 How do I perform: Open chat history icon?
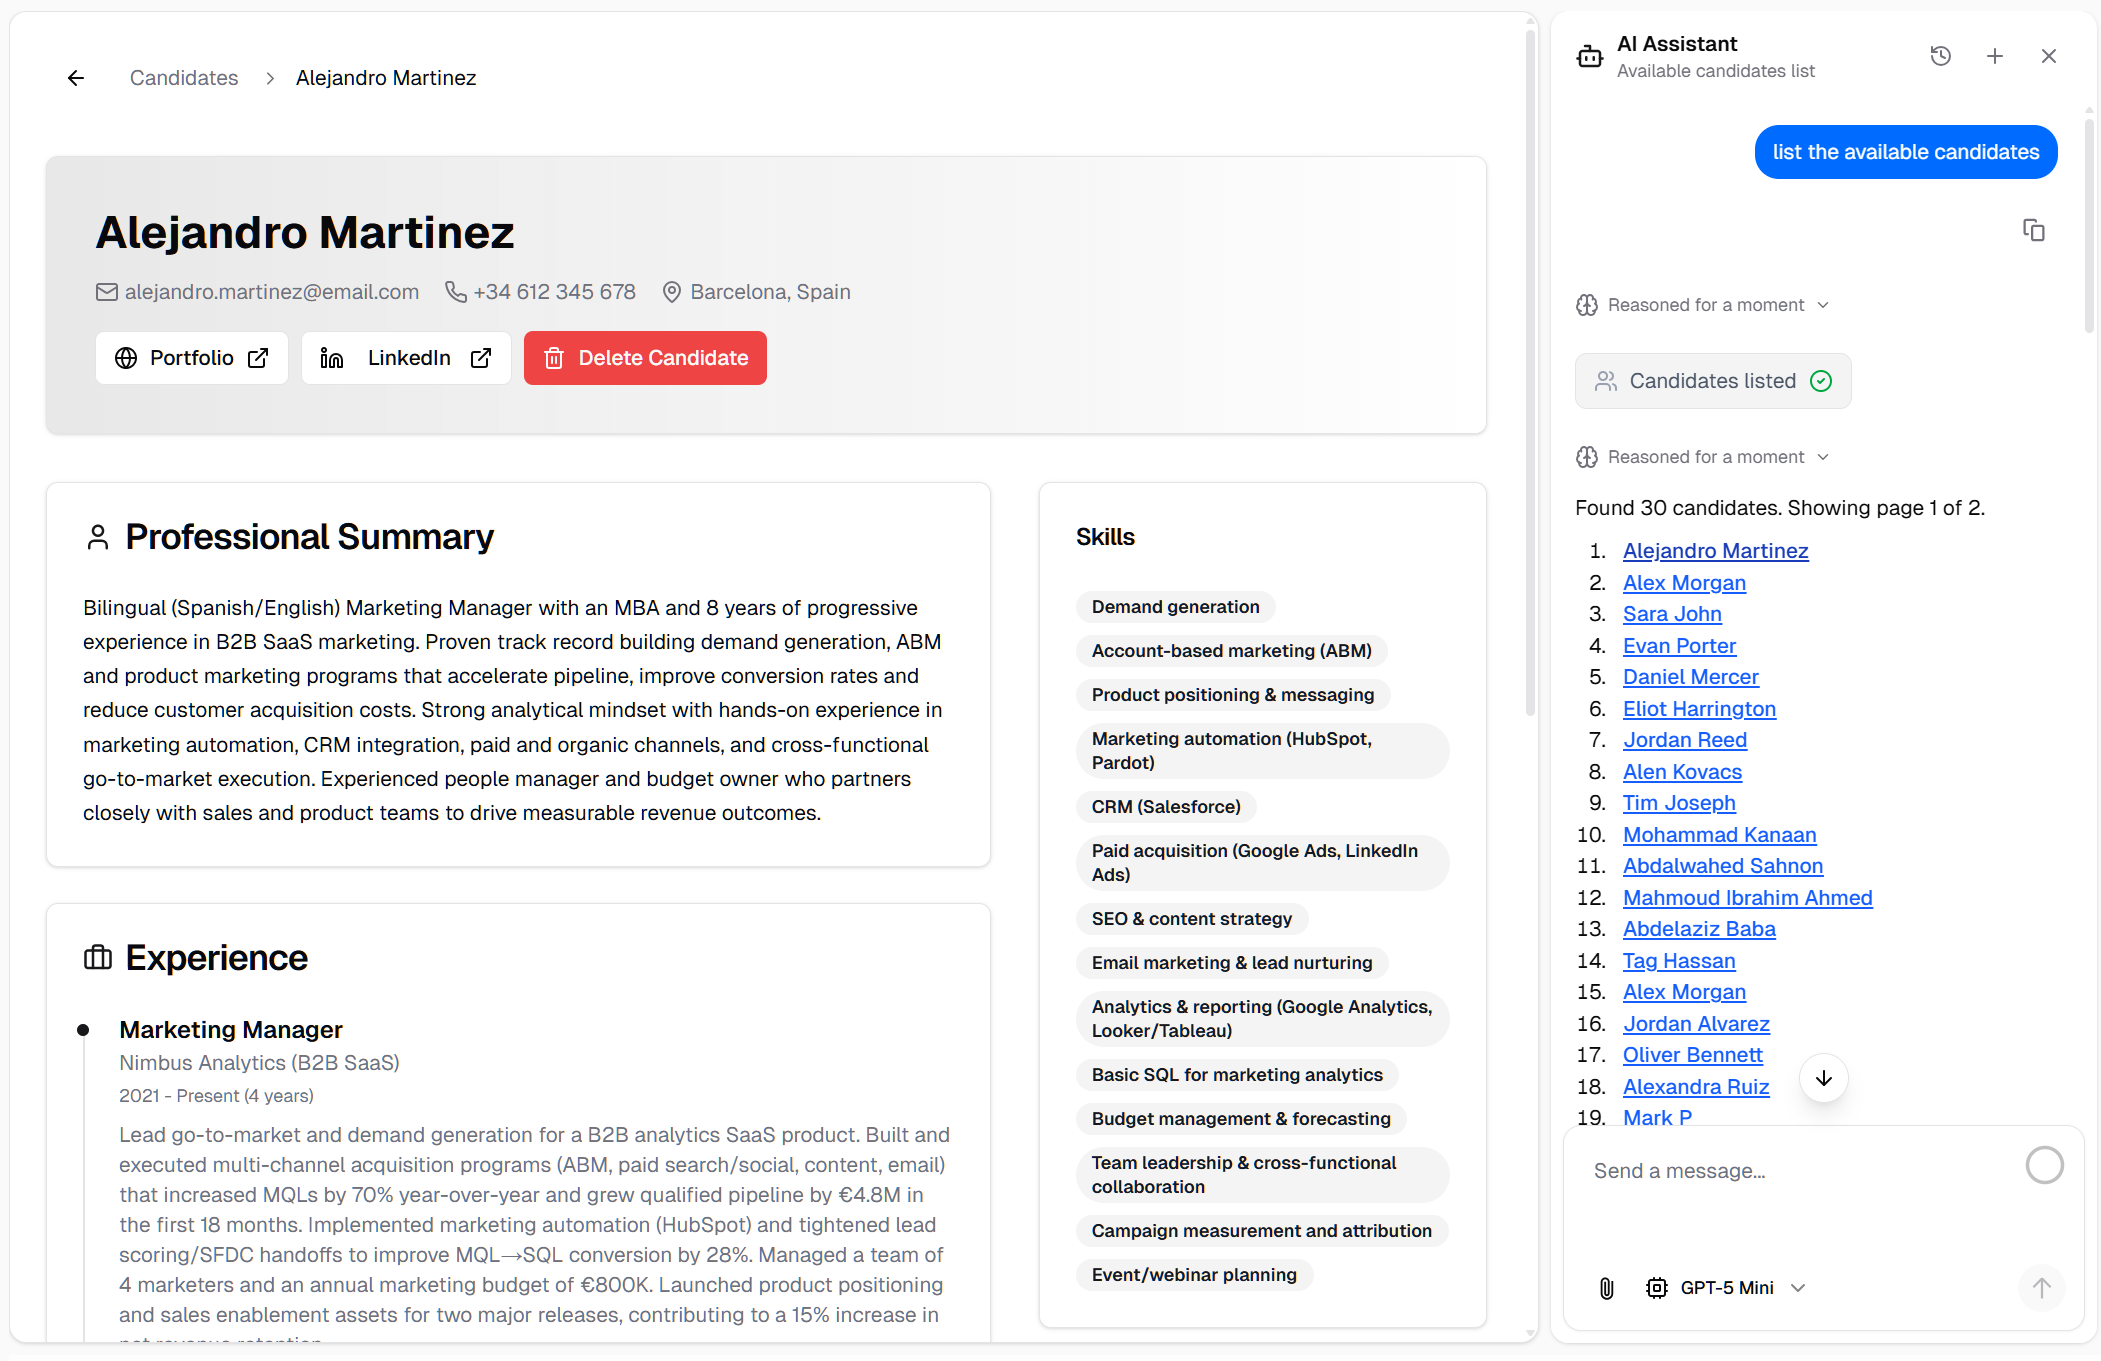1940,56
